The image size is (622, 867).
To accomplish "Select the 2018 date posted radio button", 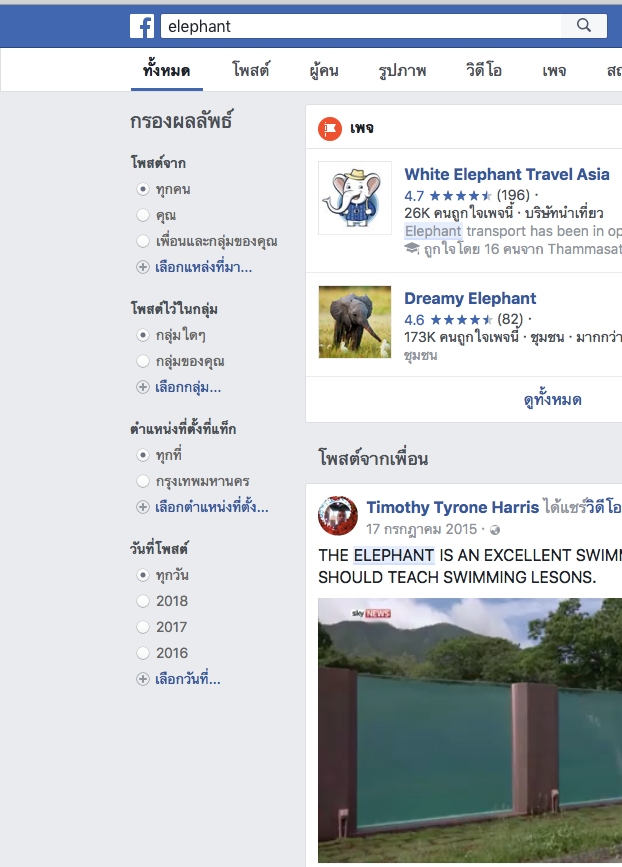I will coord(143,601).
